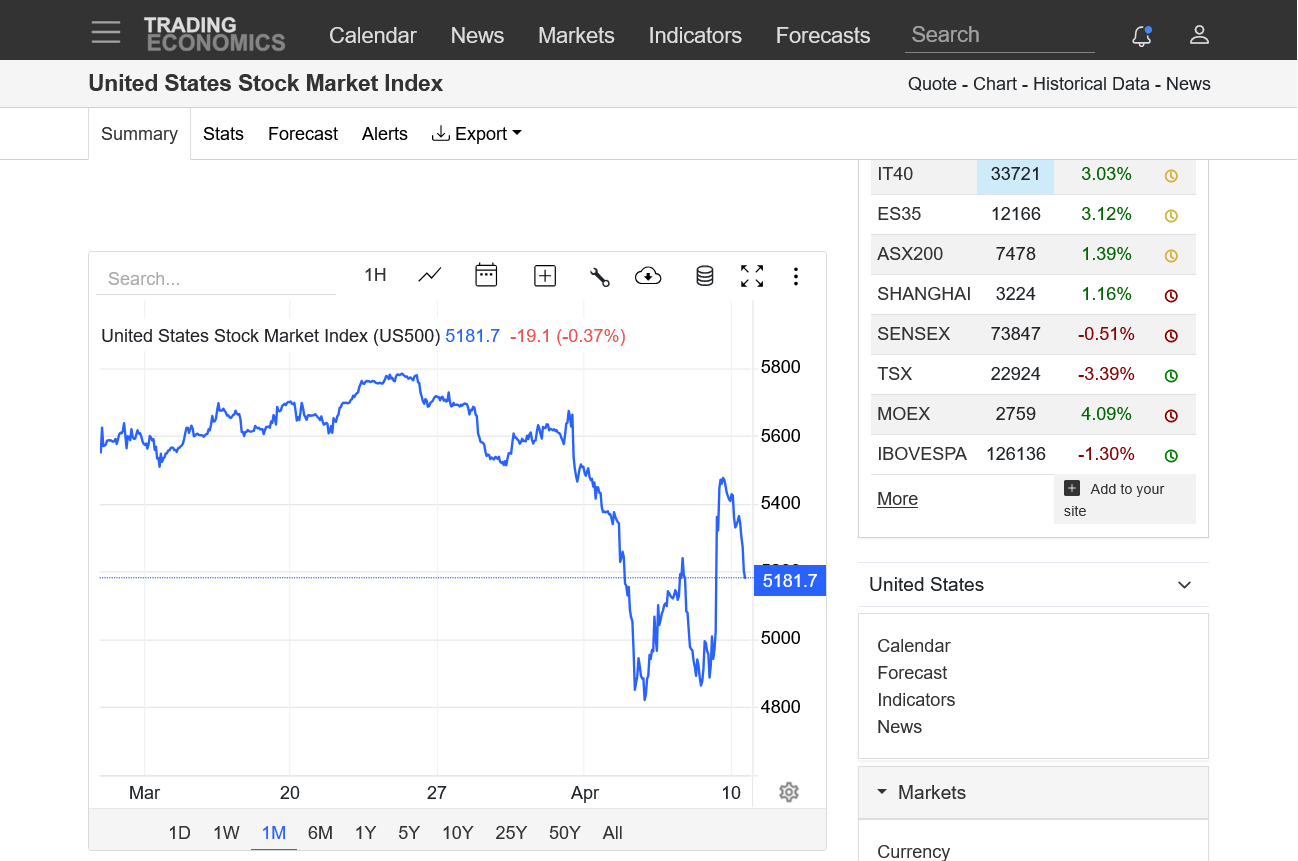The width and height of the screenshot is (1298, 861).
Task: Switch chart range to 1Y
Action: point(365,833)
